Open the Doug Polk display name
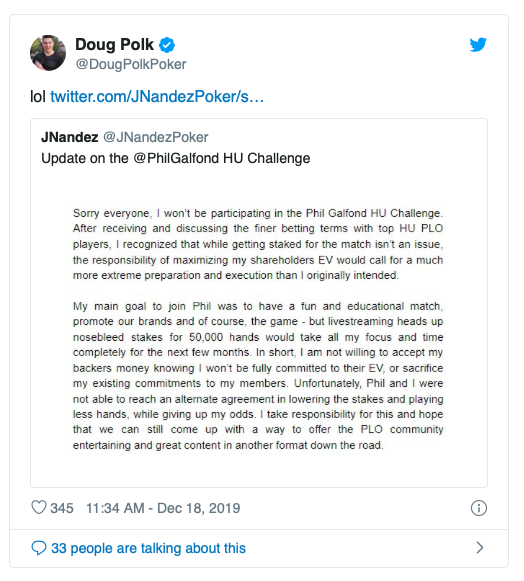 tap(114, 44)
